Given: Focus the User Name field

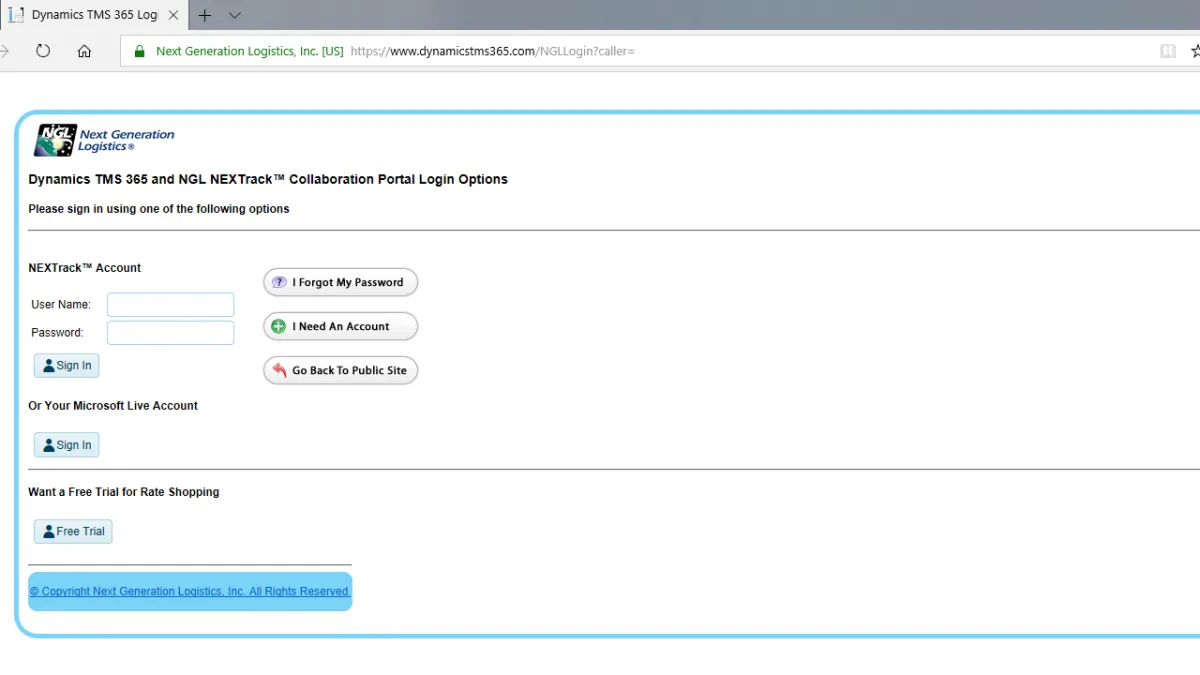Looking at the screenshot, I should pos(170,305).
